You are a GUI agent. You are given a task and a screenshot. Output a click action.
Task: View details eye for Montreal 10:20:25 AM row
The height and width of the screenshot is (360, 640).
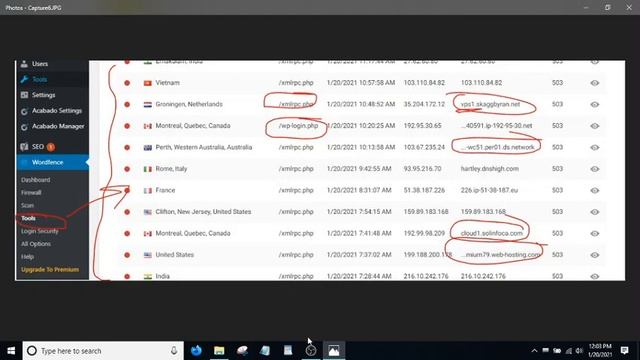(595, 126)
